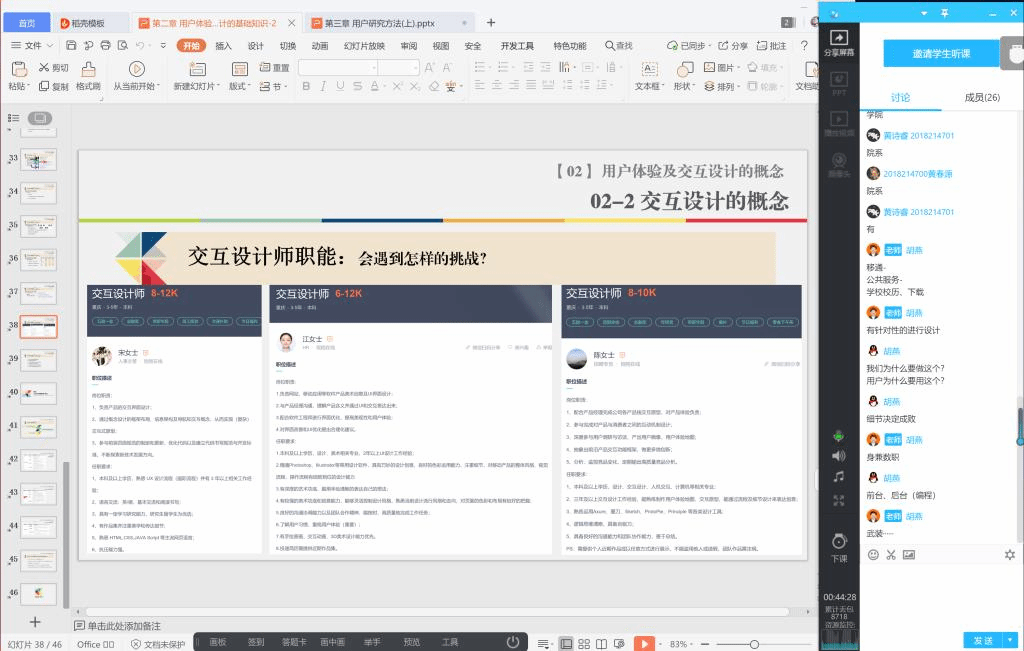Open the emoji picker in the chat

873,554
